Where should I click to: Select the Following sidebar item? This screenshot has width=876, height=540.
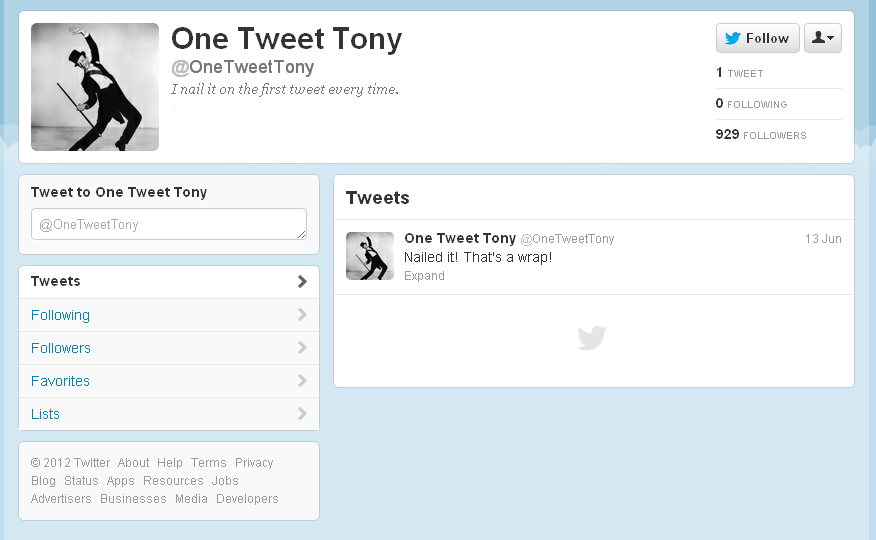[x=169, y=315]
